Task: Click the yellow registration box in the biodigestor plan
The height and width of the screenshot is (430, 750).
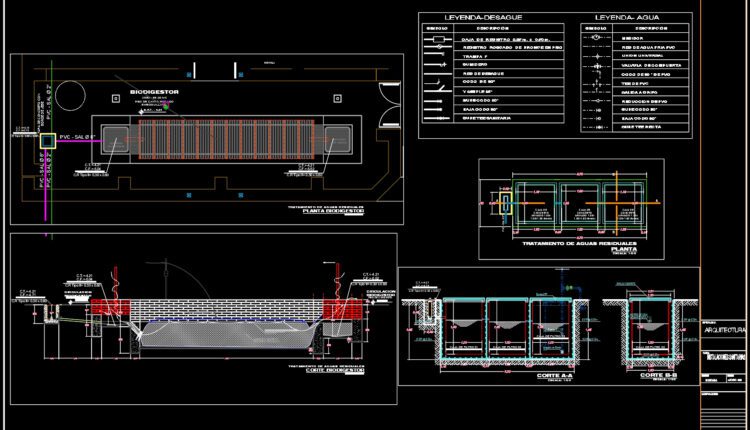Action: click(47, 141)
